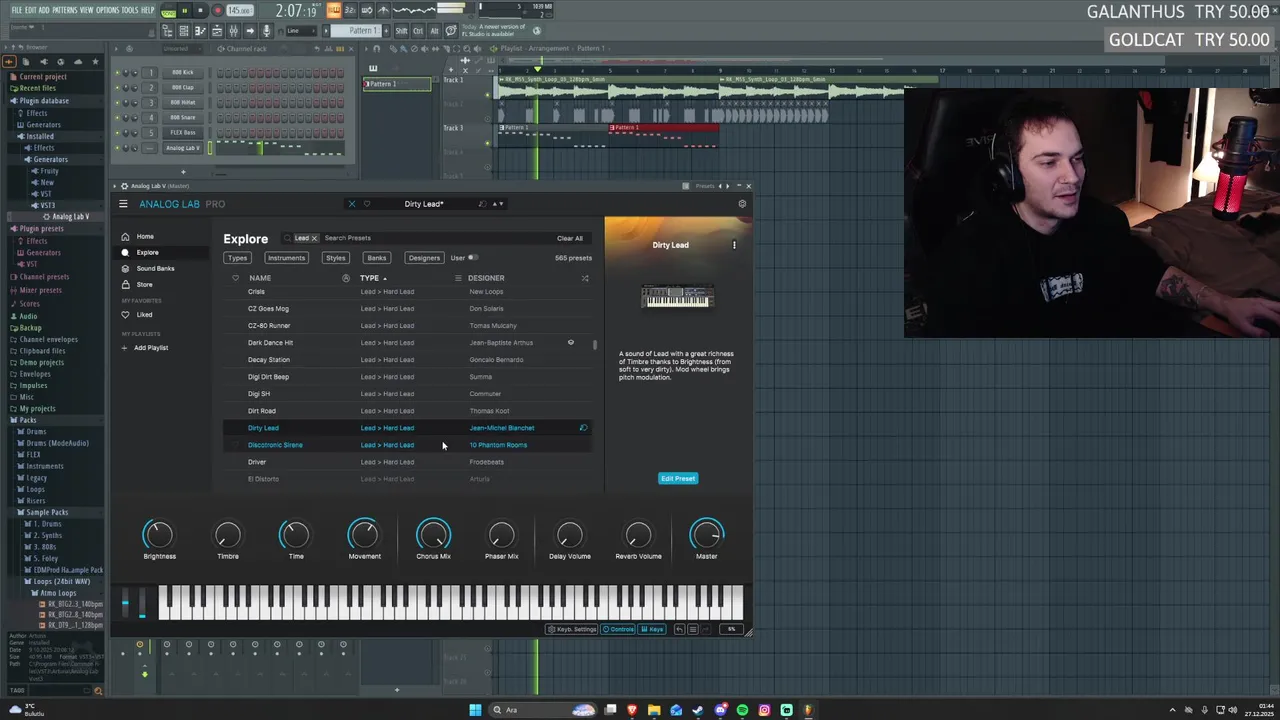The height and width of the screenshot is (720, 1280).
Task: Open the PATTERNS menu
Action: tap(64, 10)
